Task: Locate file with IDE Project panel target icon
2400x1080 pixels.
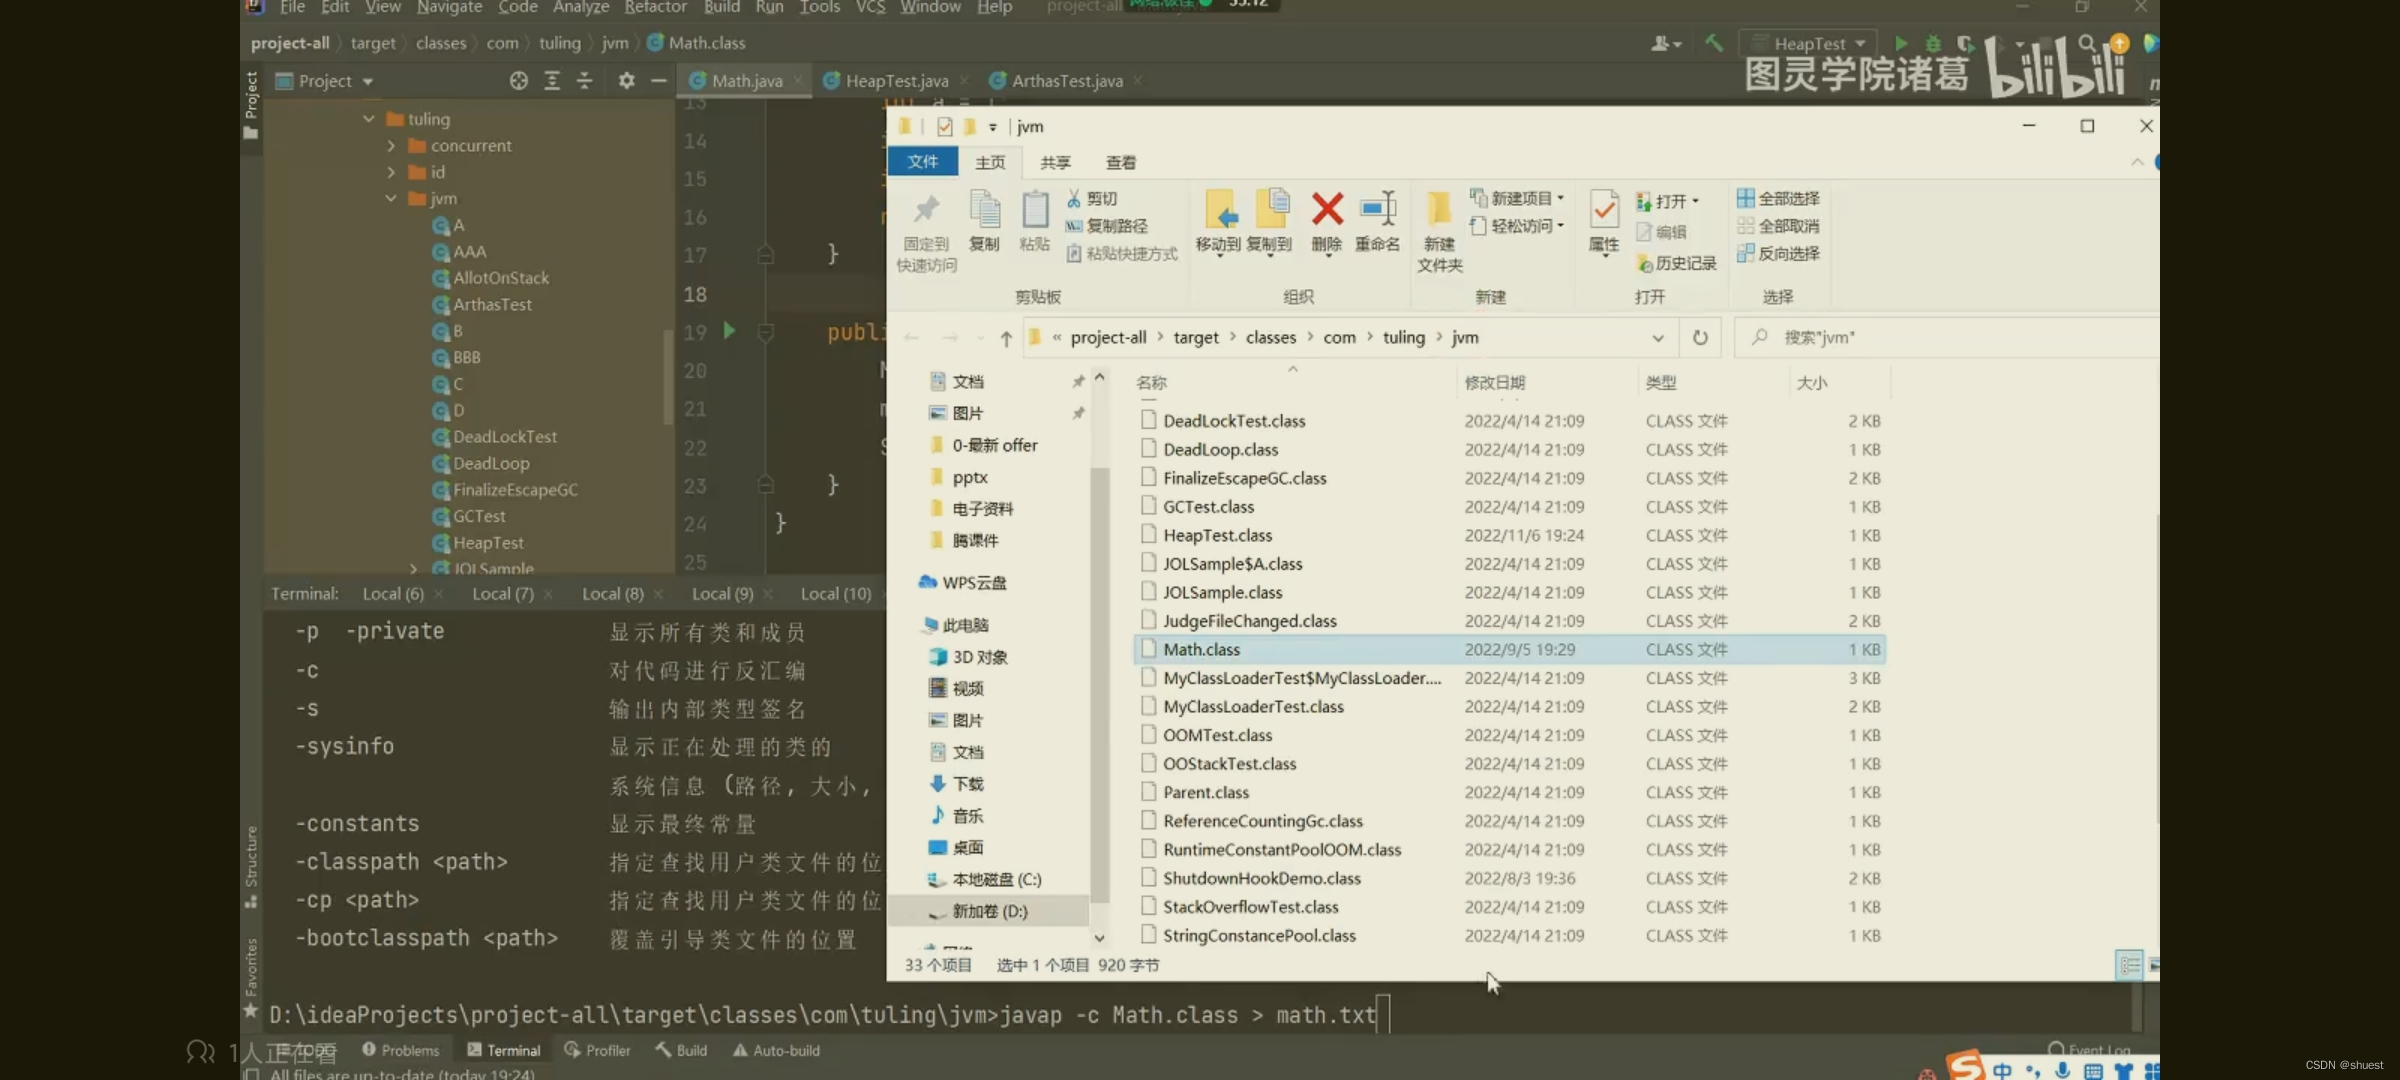Action: tap(518, 81)
